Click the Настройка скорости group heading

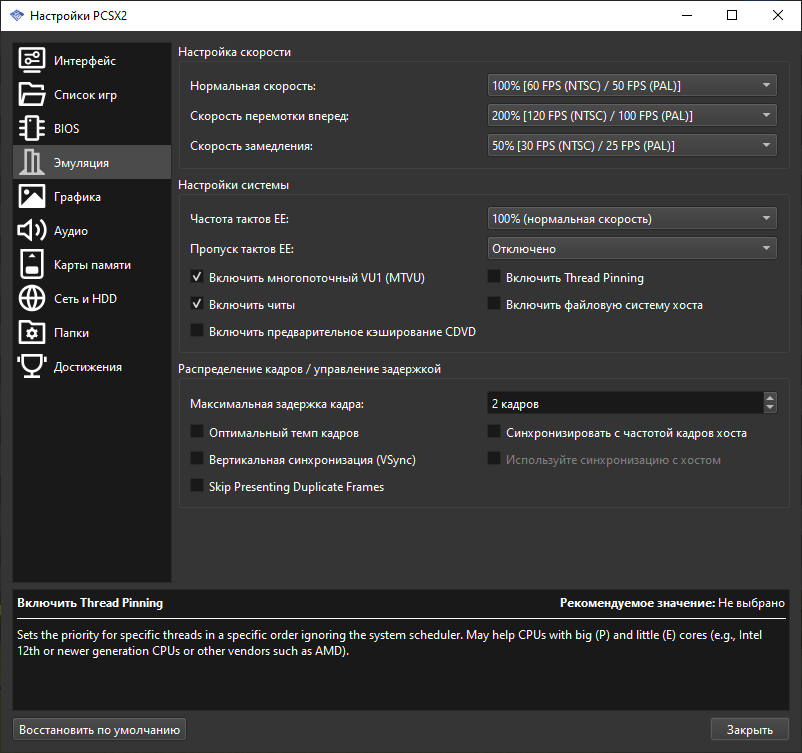tap(234, 52)
